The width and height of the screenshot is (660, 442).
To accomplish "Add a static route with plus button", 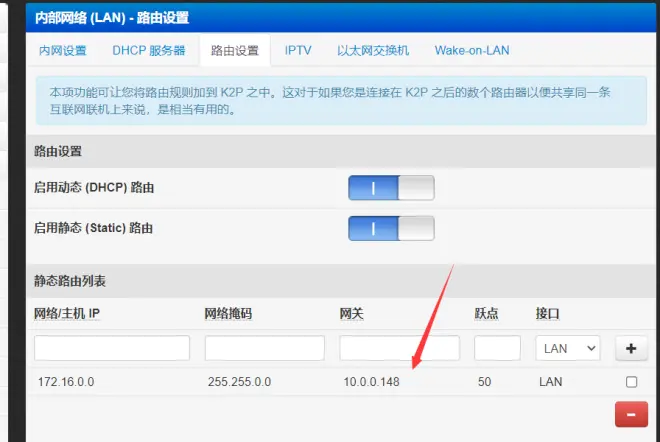I will (631, 348).
